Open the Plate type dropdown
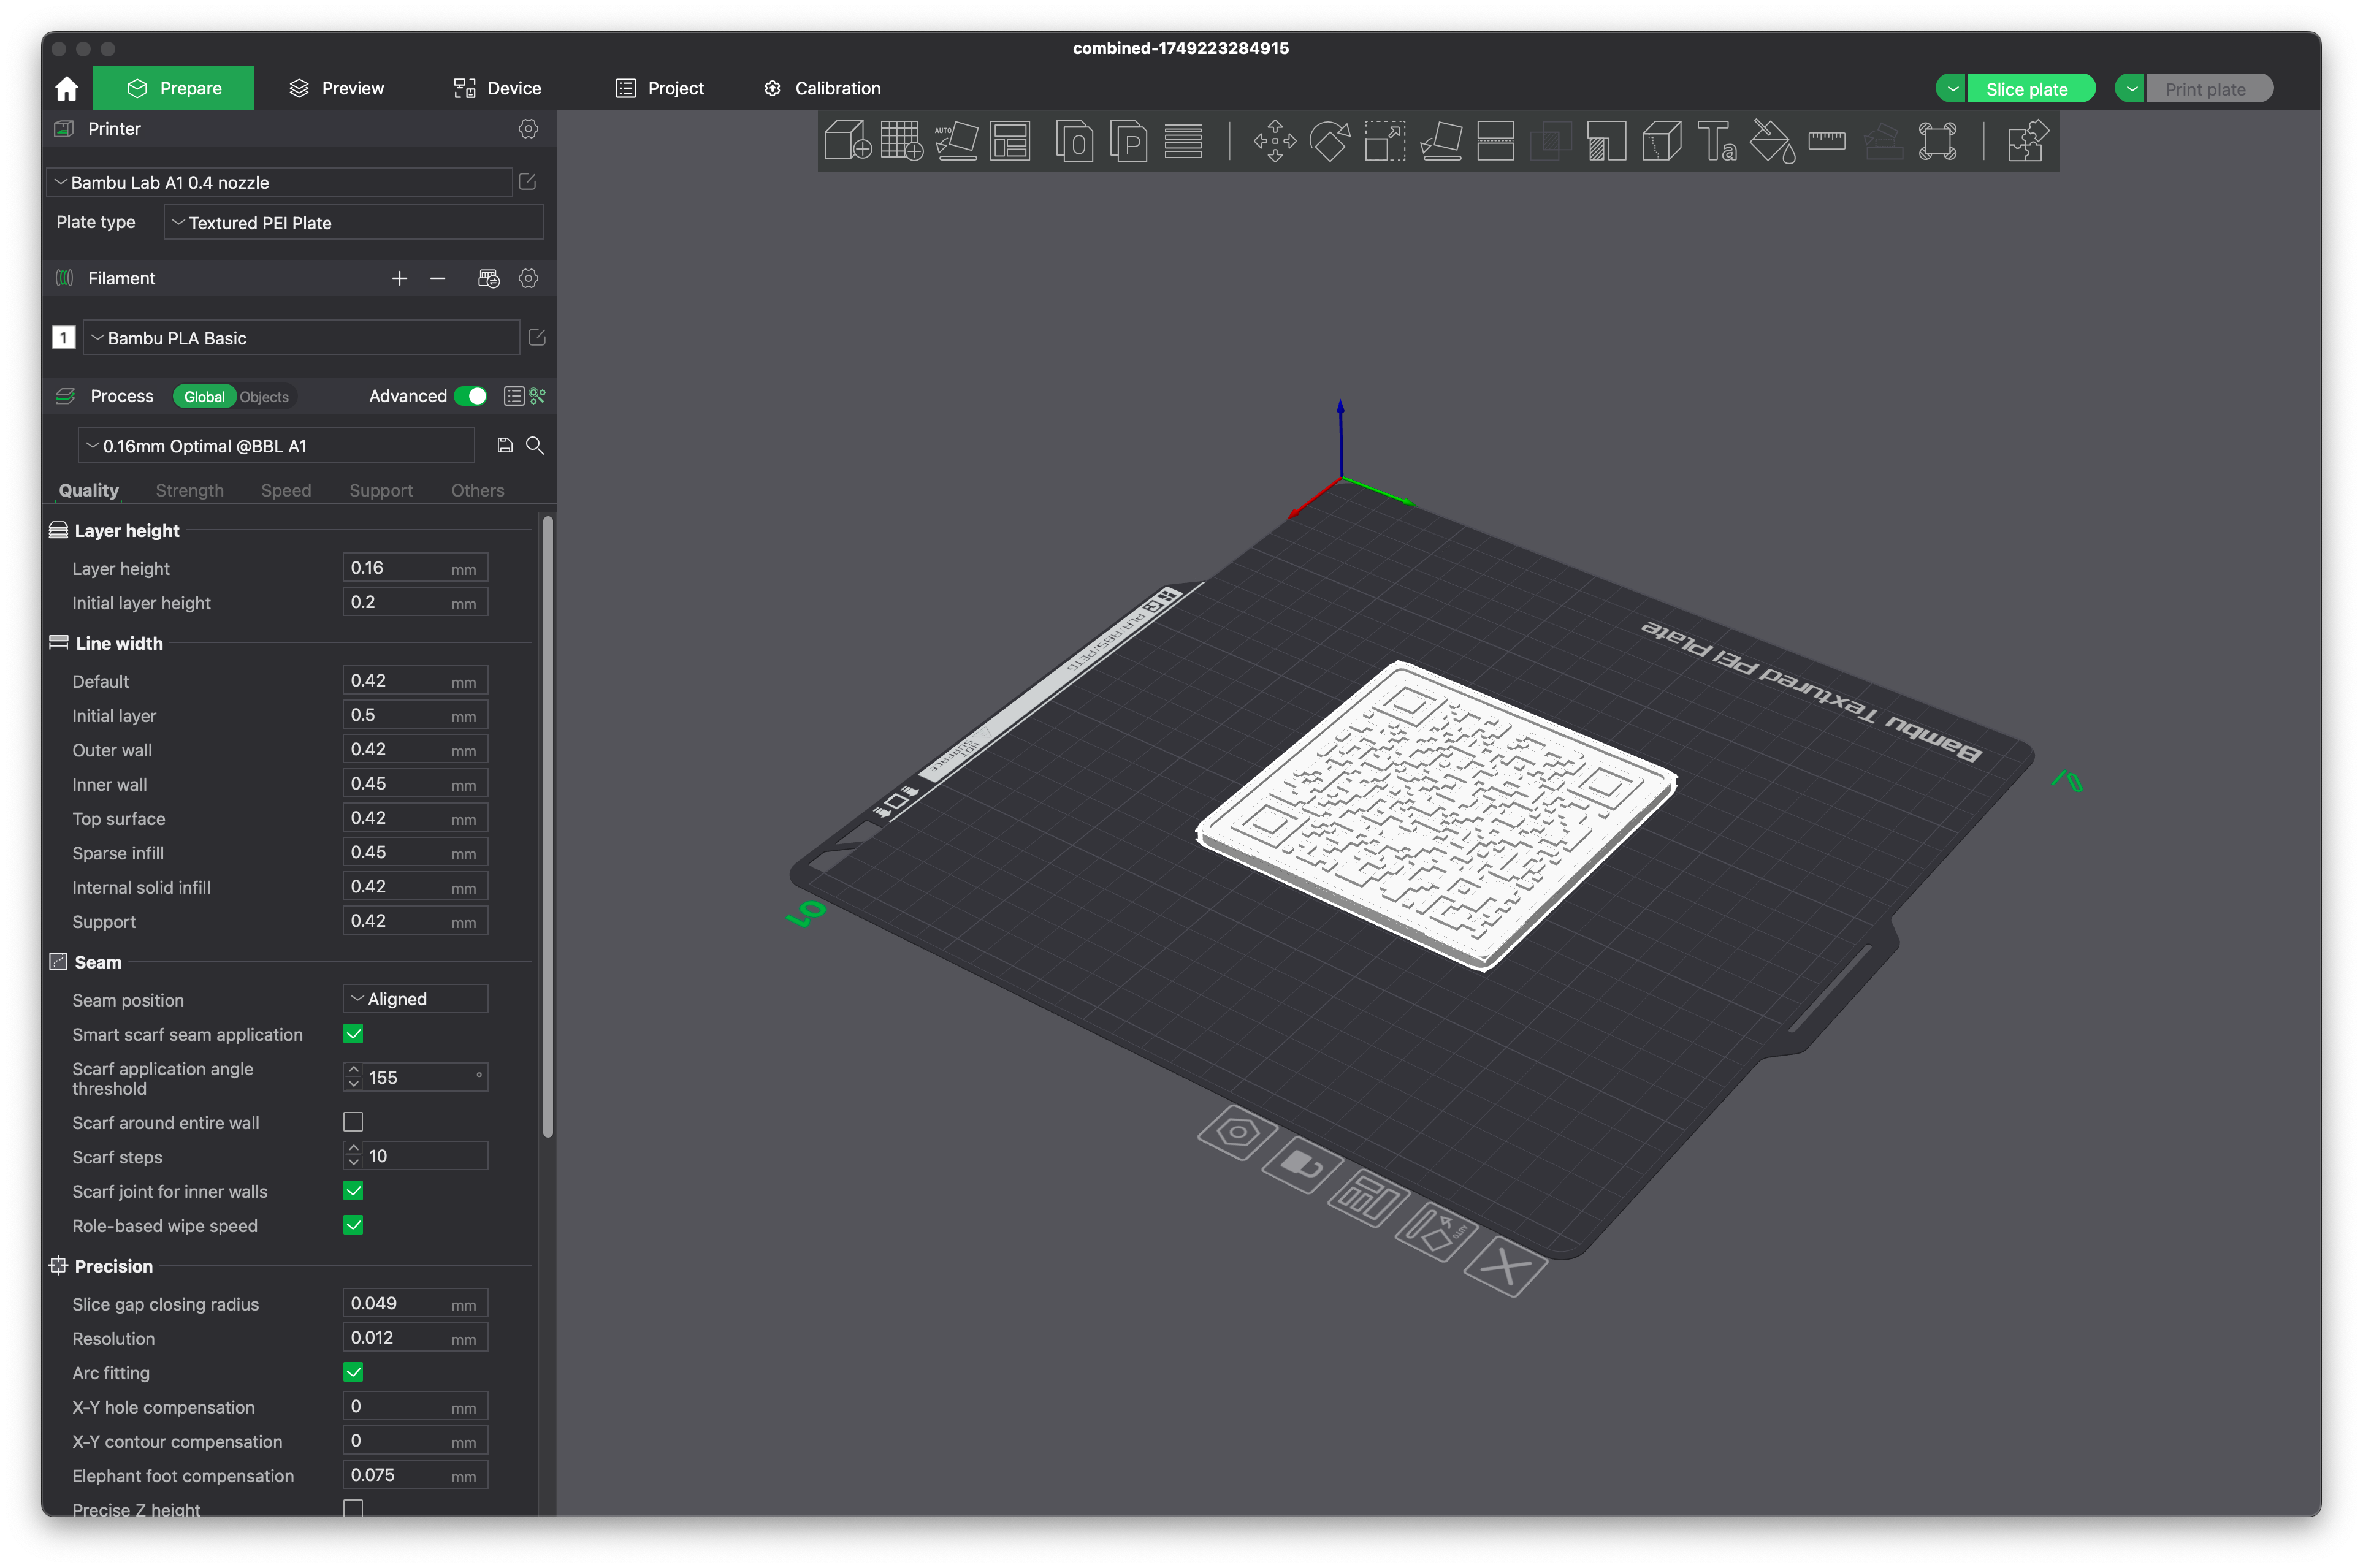 tap(353, 222)
